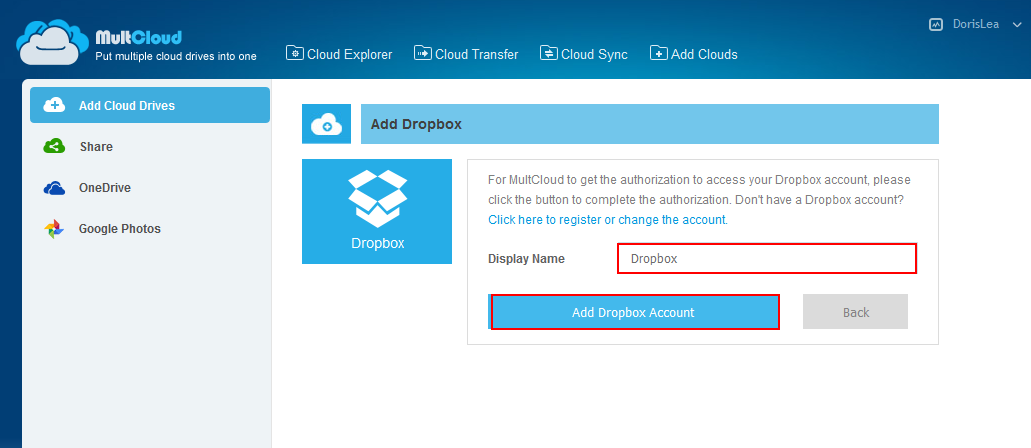Image resolution: width=1031 pixels, height=448 pixels.
Task: Click the Cloud Explorer icon
Action: pyautogui.click(x=295, y=53)
